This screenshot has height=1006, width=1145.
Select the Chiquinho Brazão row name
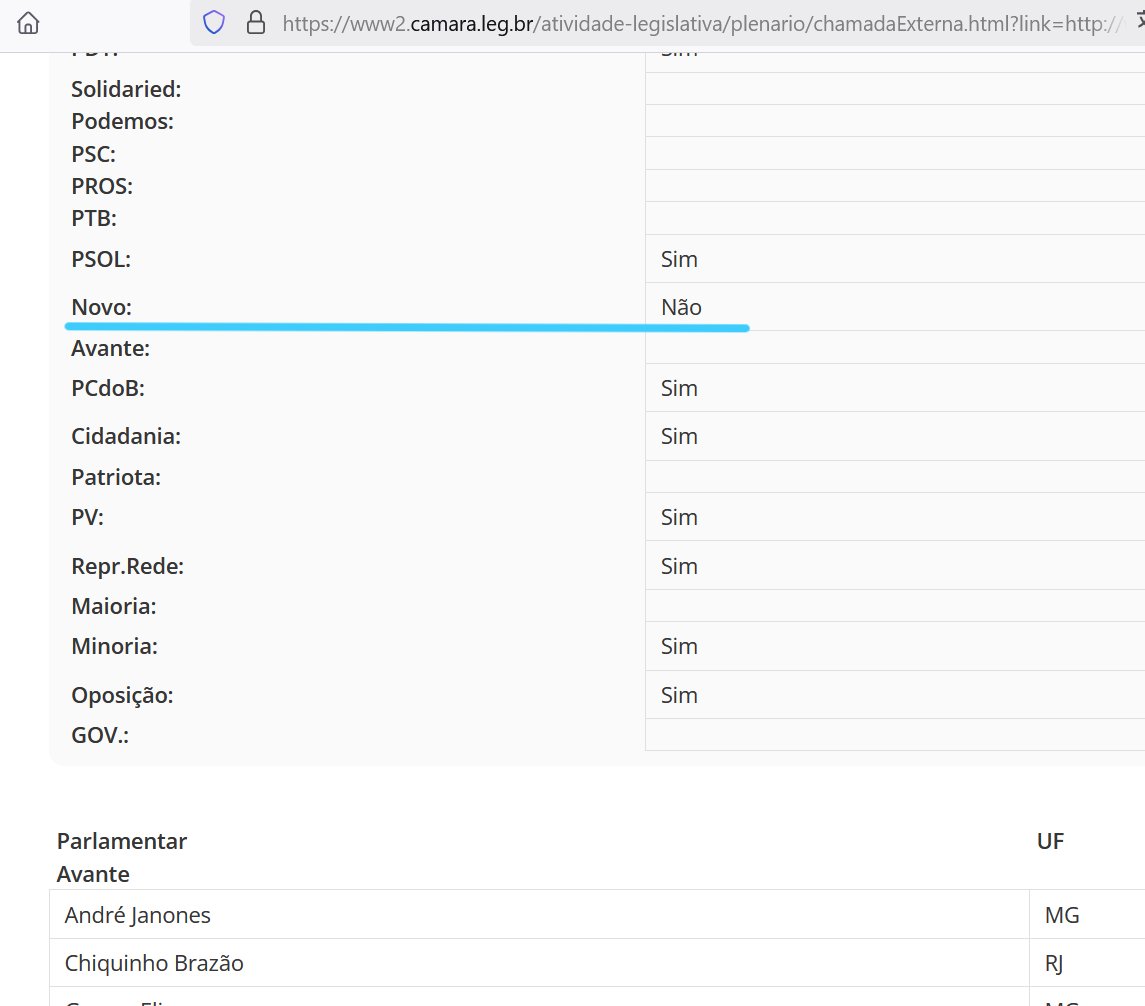pyautogui.click(x=153, y=963)
